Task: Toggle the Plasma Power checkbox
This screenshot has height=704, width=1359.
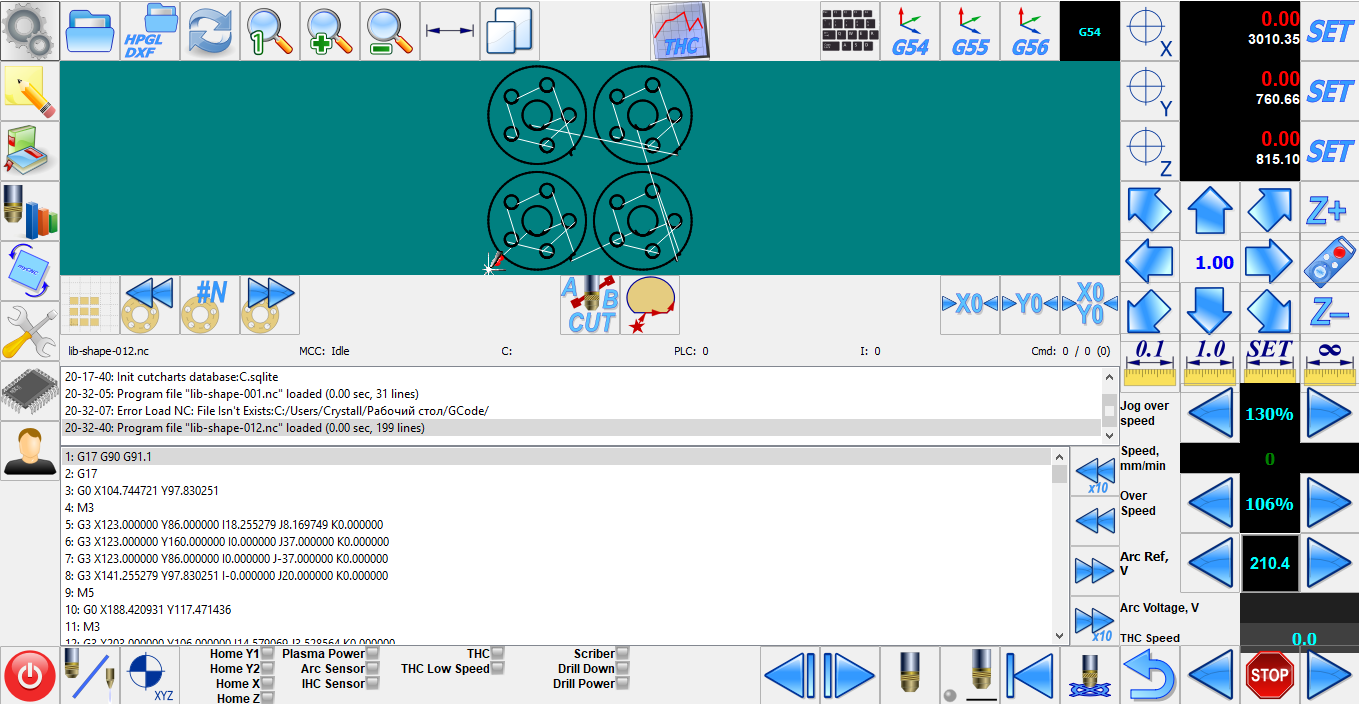Action: coord(373,654)
